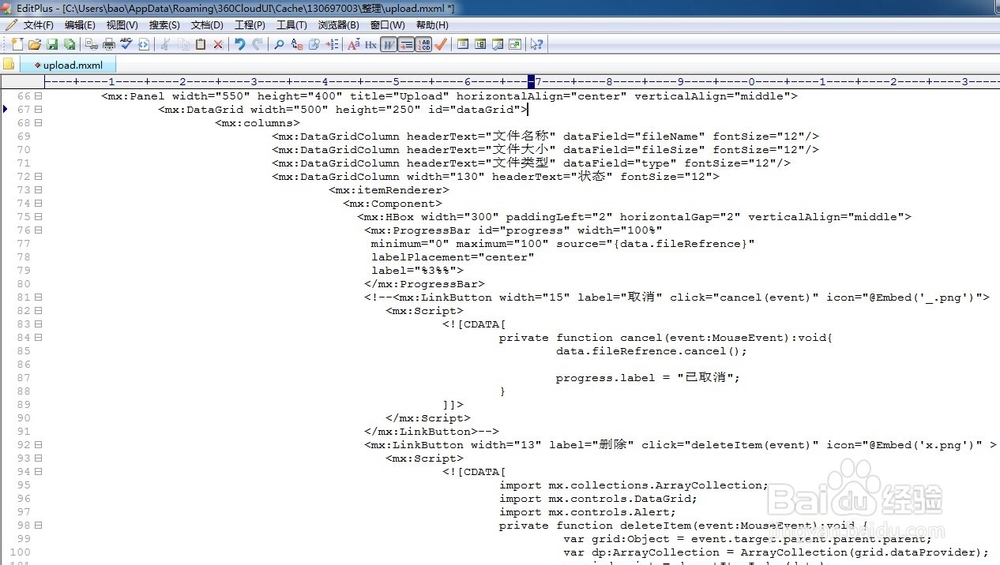The image size is (1000, 565).
Task: Click the first window layout icon after checkmark
Action: [x=462, y=44]
